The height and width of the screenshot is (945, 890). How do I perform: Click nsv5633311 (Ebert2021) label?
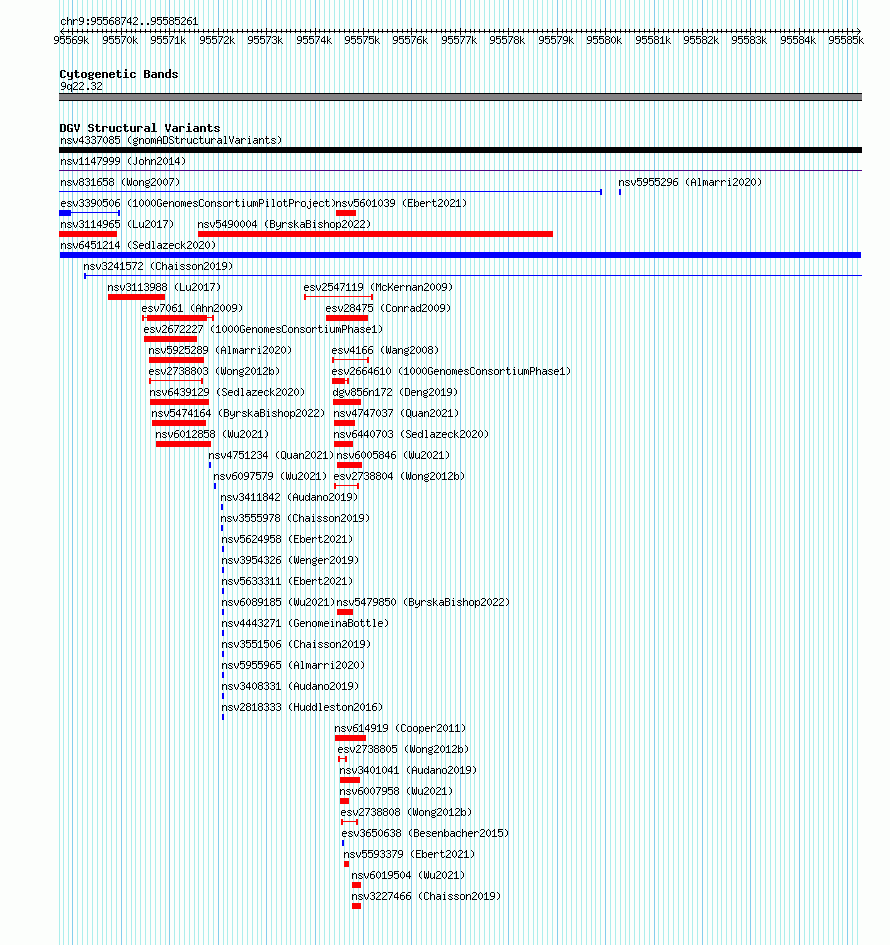(287, 582)
